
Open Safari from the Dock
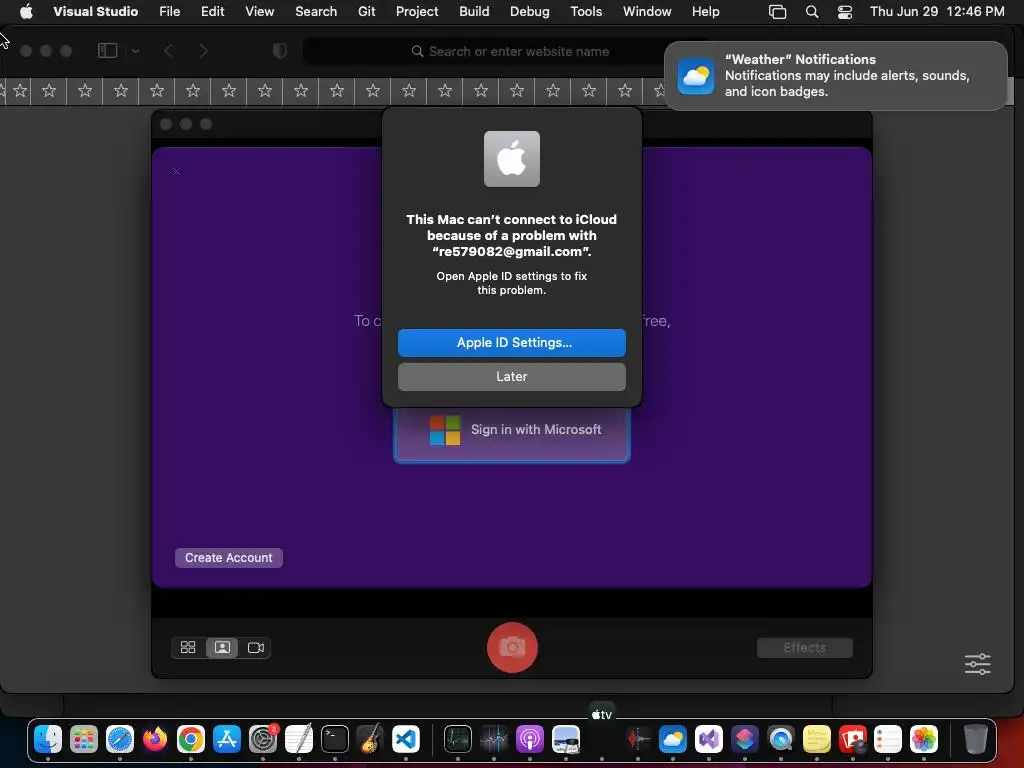pyautogui.click(x=120, y=739)
